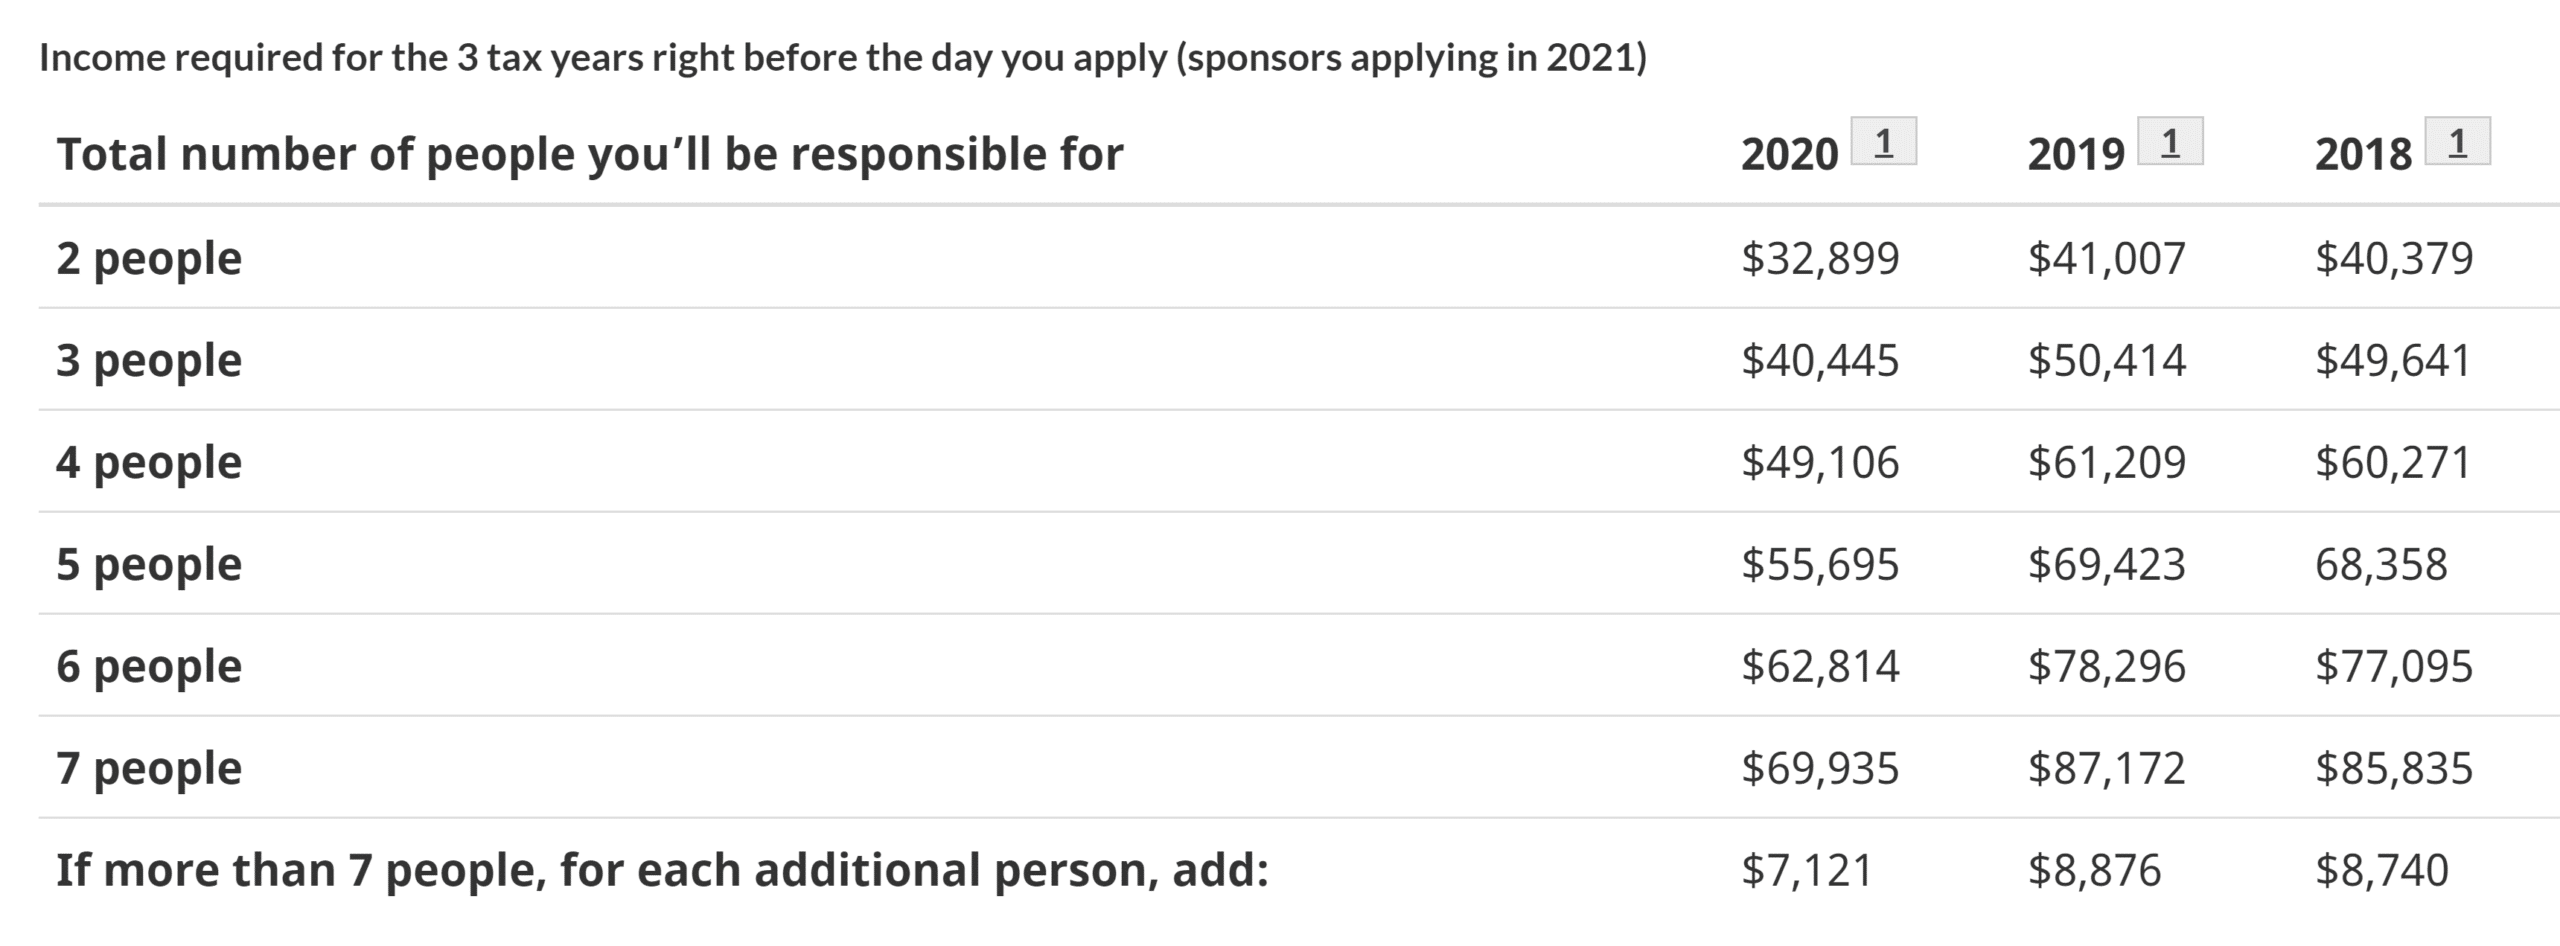The height and width of the screenshot is (946, 2560).
Task: Select the '5 people' row label
Action: pos(149,564)
